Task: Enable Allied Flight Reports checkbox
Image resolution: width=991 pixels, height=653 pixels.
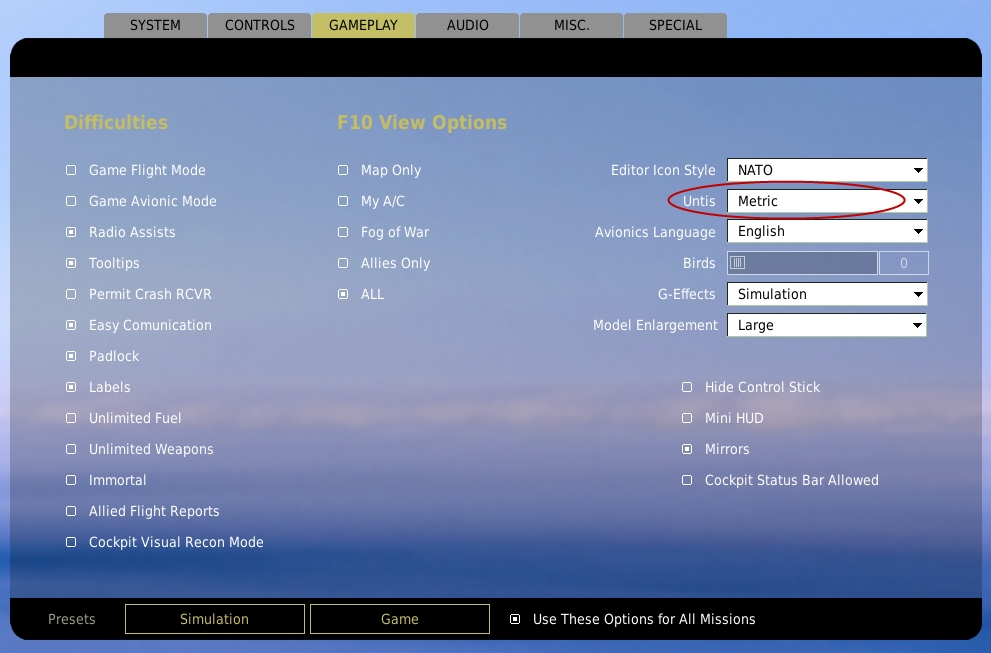Action: [71, 511]
